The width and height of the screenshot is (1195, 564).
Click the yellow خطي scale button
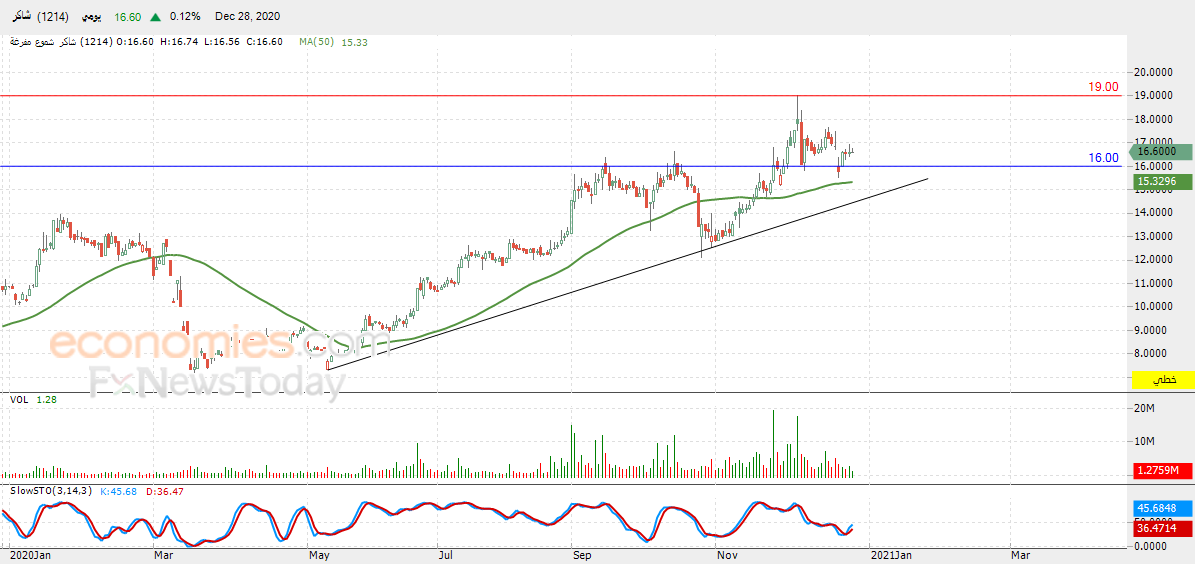click(x=1163, y=379)
